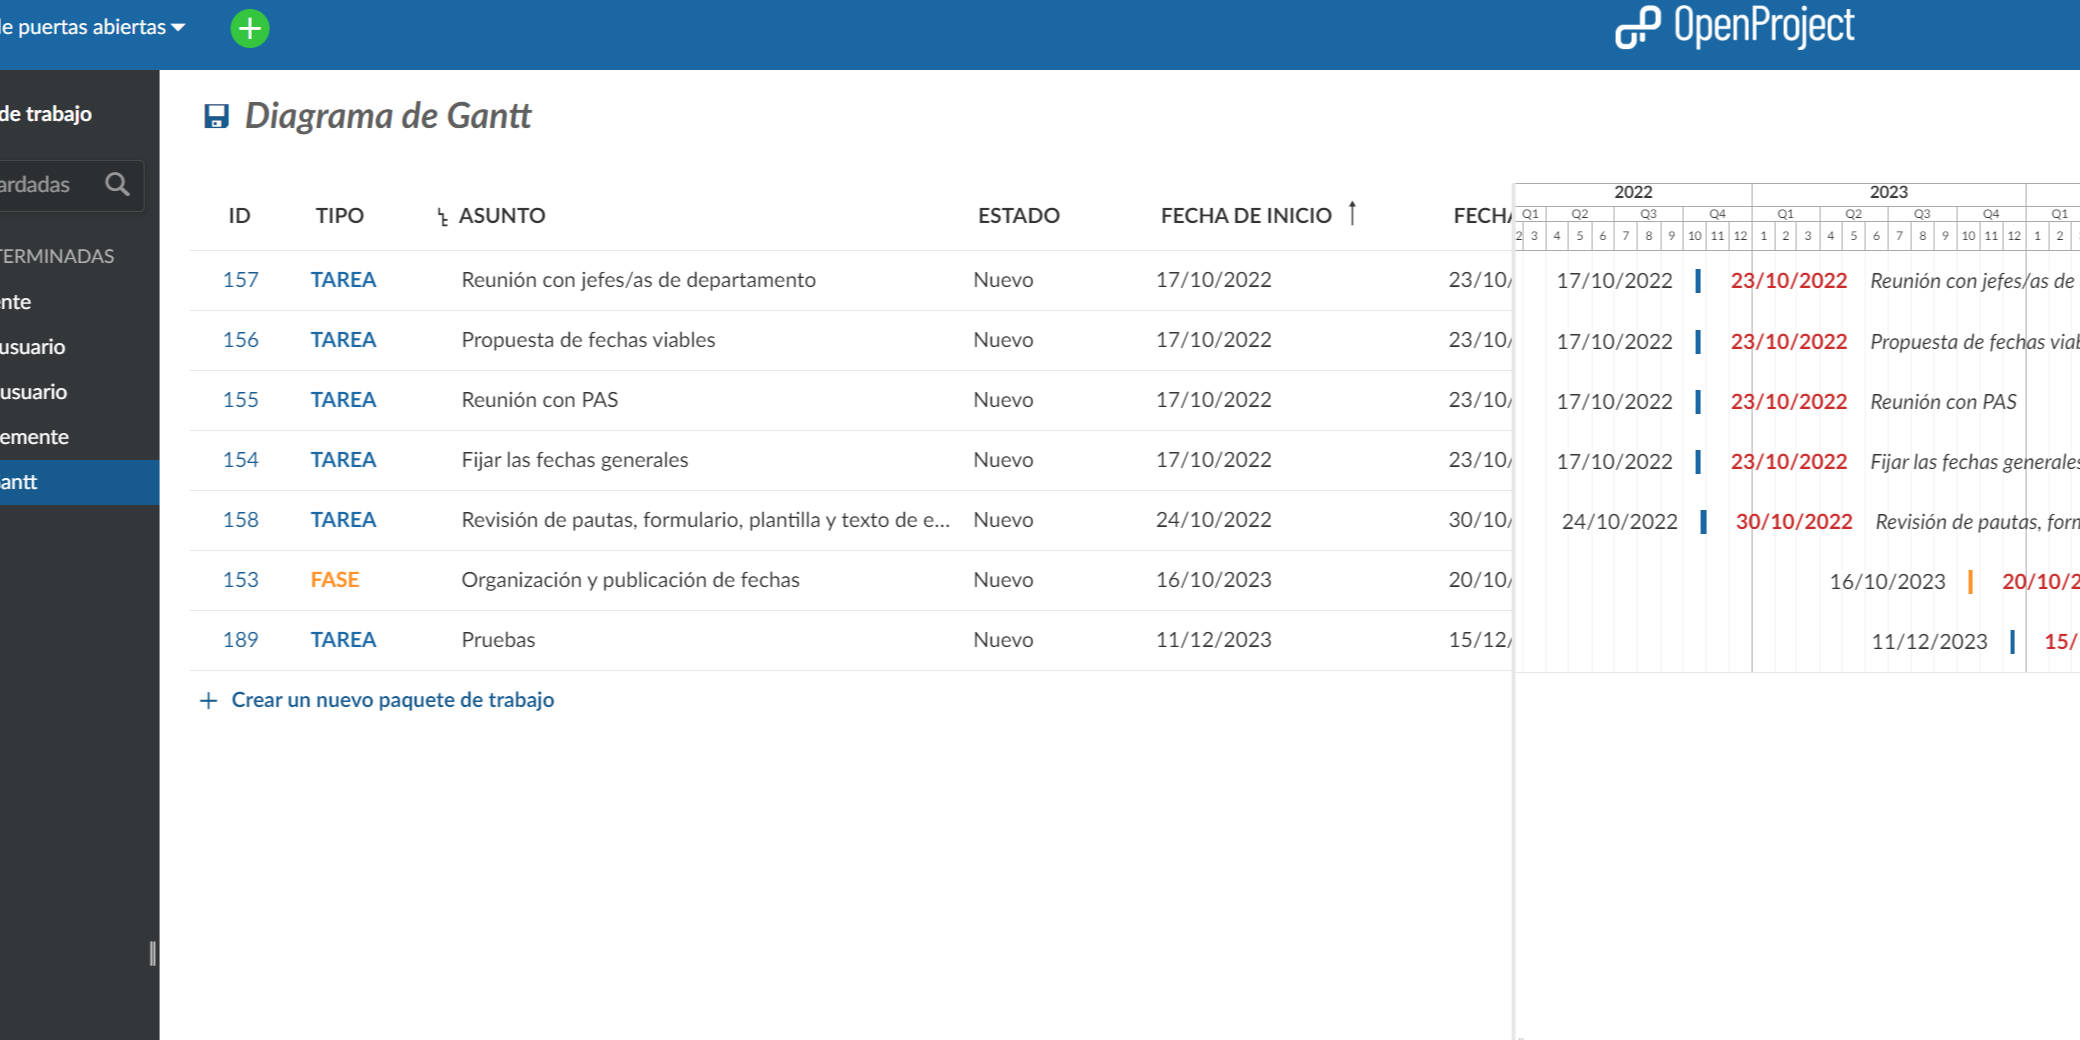The height and width of the screenshot is (1040, 2080).
Task: Sort by the TIPO column header
Action: pos(340,215)
